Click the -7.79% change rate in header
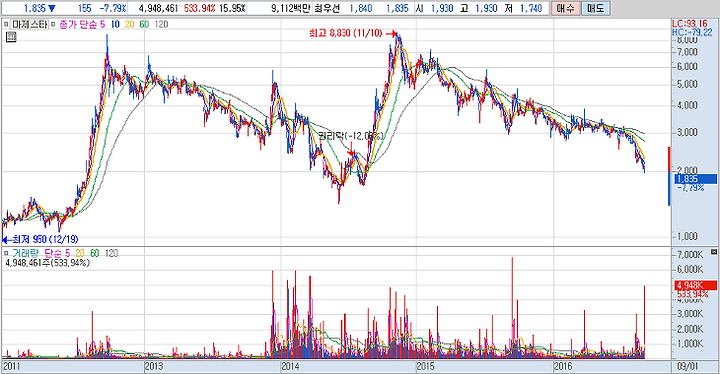 pyautogui.click(x=113, y=8)
